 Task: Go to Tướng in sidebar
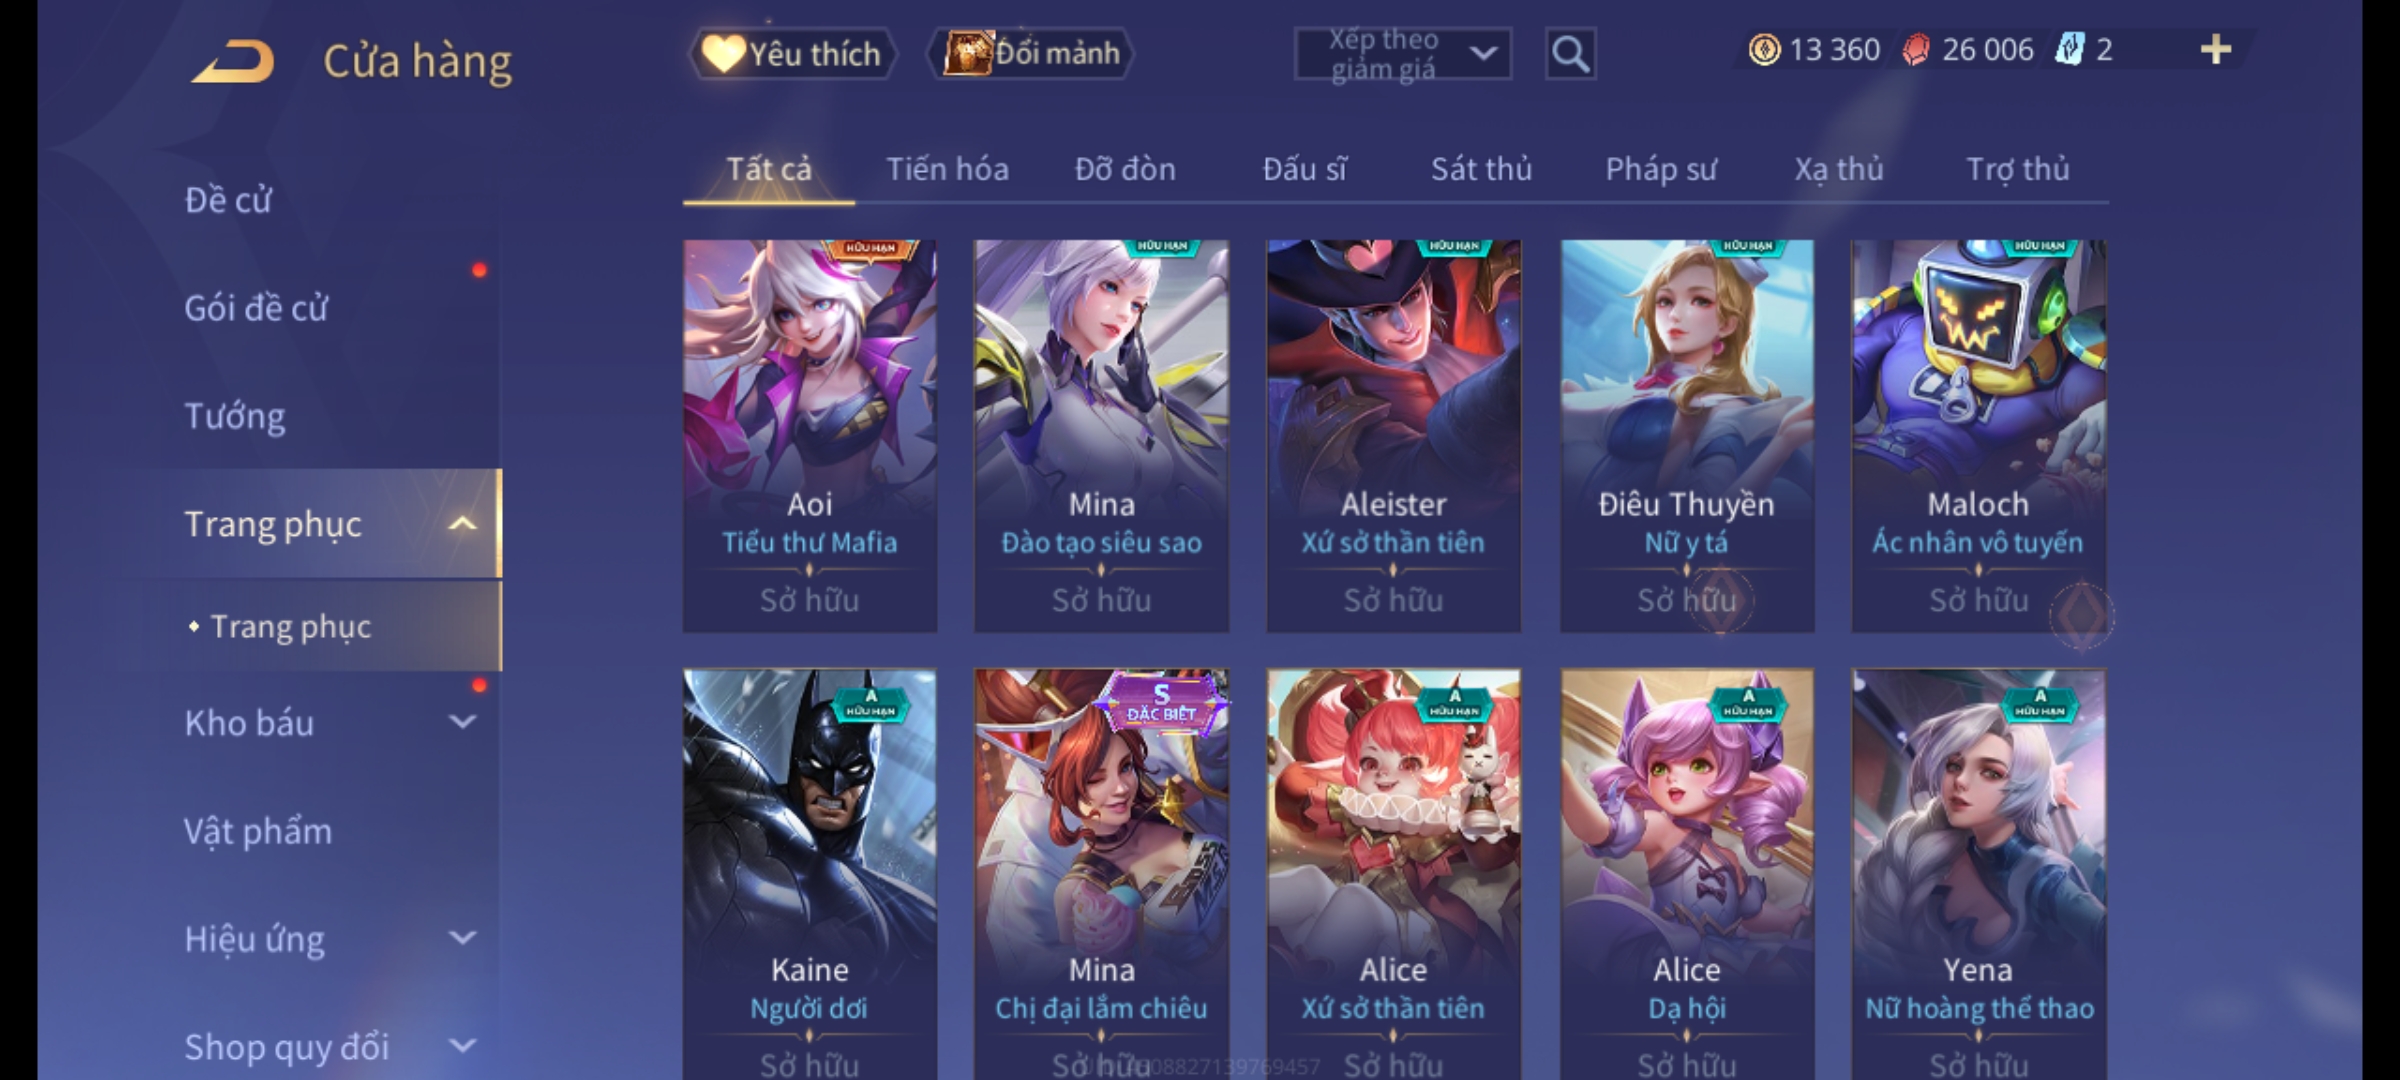tap(235, 416)
